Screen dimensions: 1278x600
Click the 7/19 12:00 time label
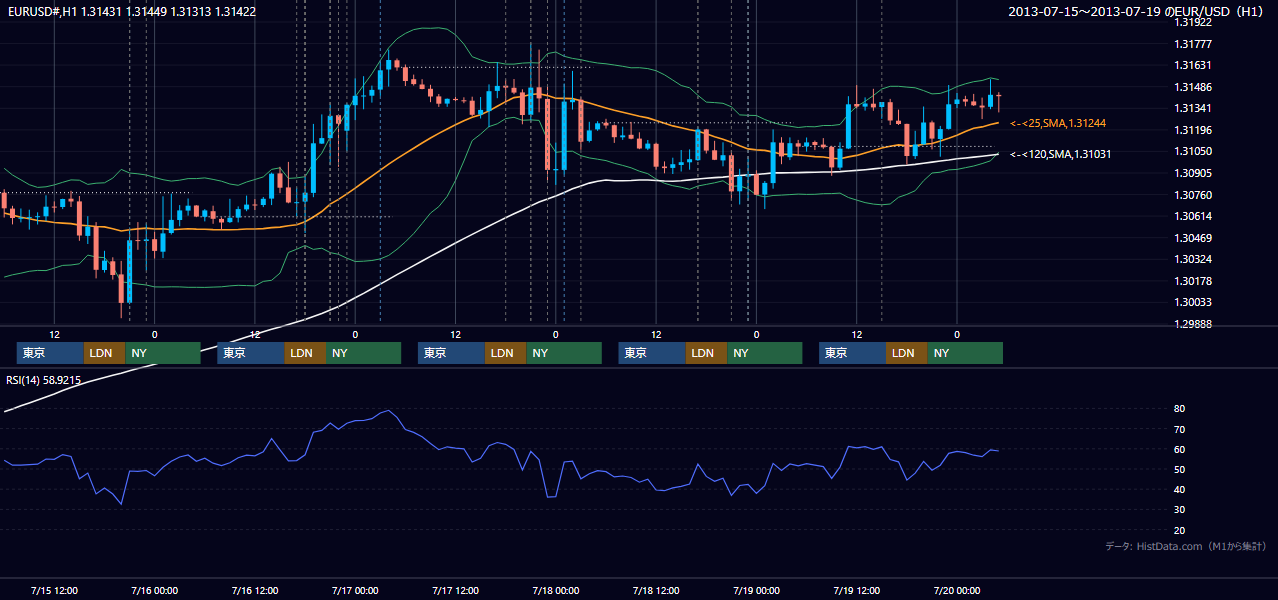(857, 590)
